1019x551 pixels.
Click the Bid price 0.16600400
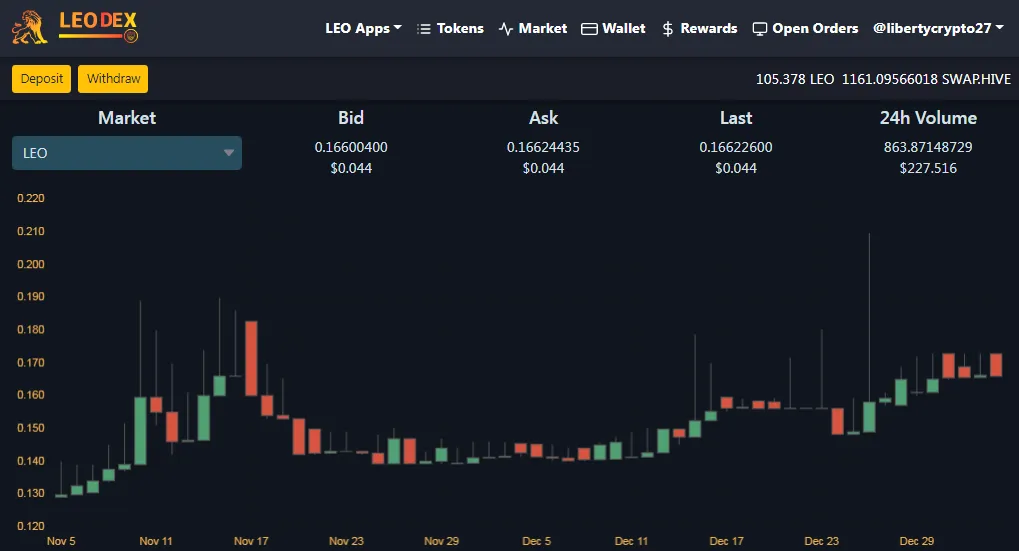[351, 147]
